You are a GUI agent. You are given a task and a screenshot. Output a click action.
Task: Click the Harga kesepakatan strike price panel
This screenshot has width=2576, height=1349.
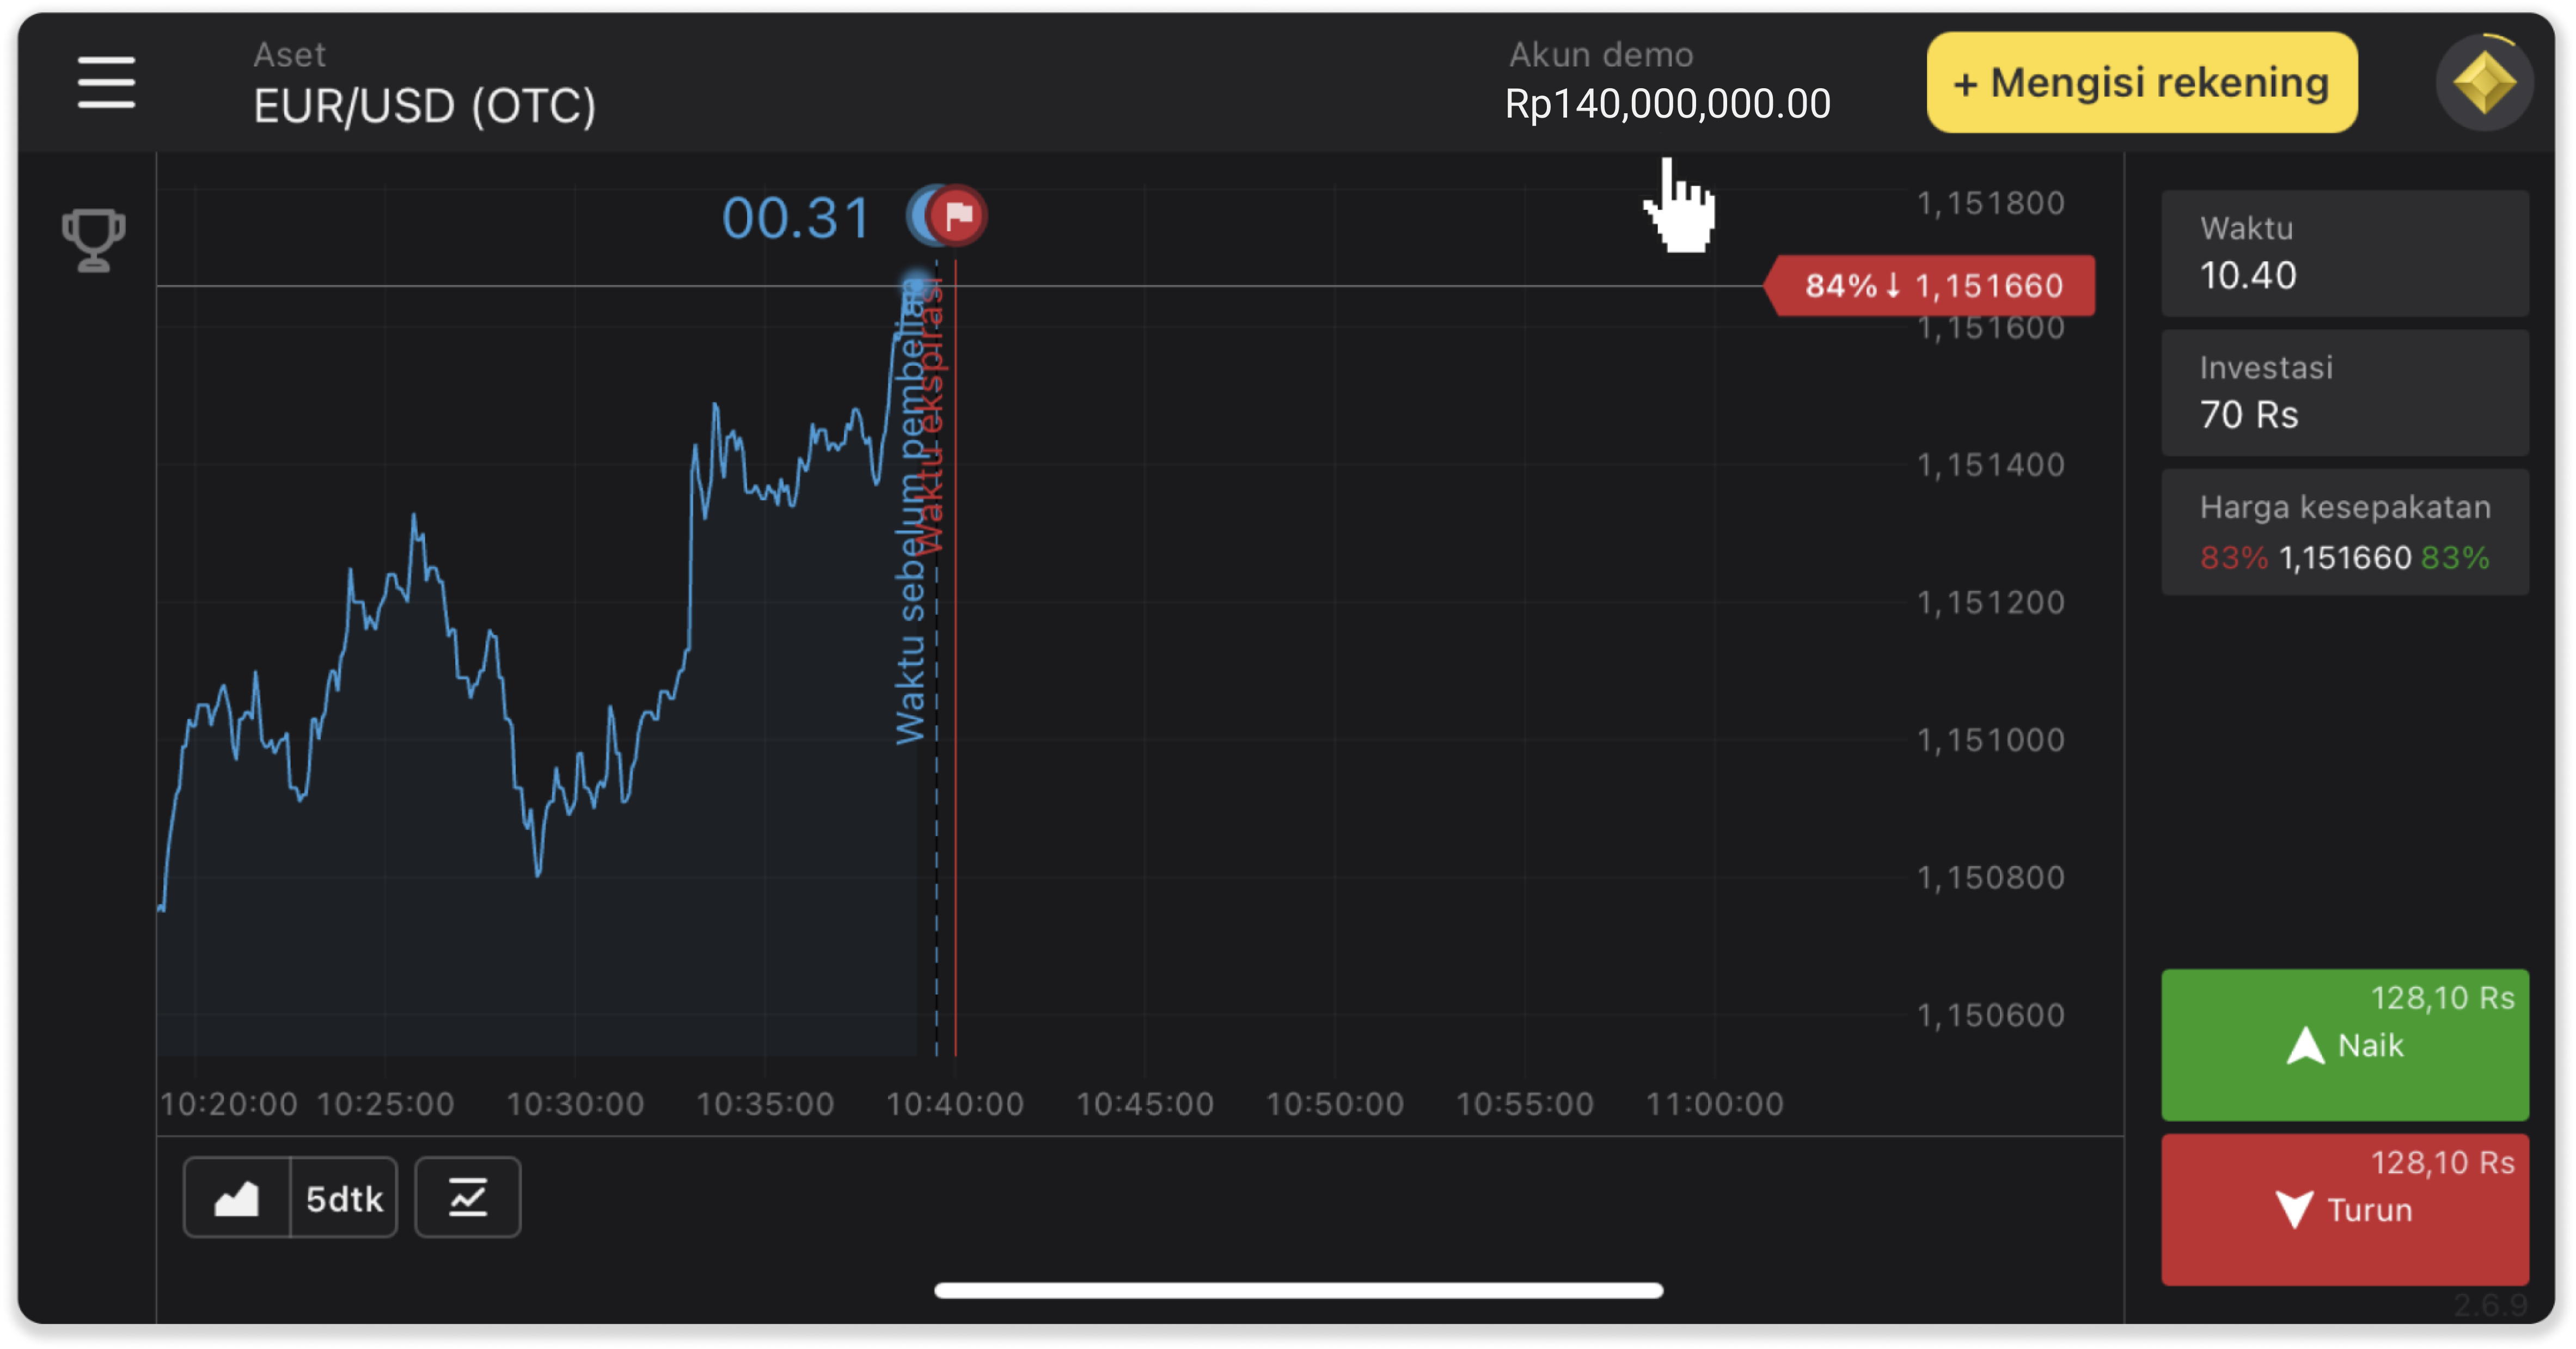2344,533
